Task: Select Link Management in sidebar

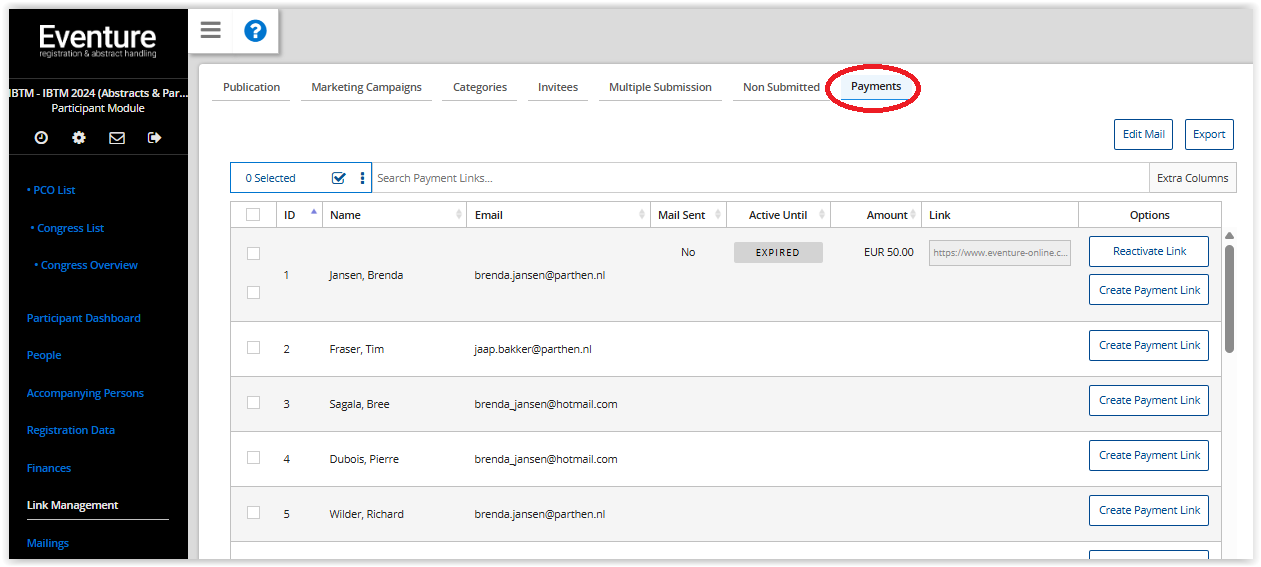Action: [72, 505]
